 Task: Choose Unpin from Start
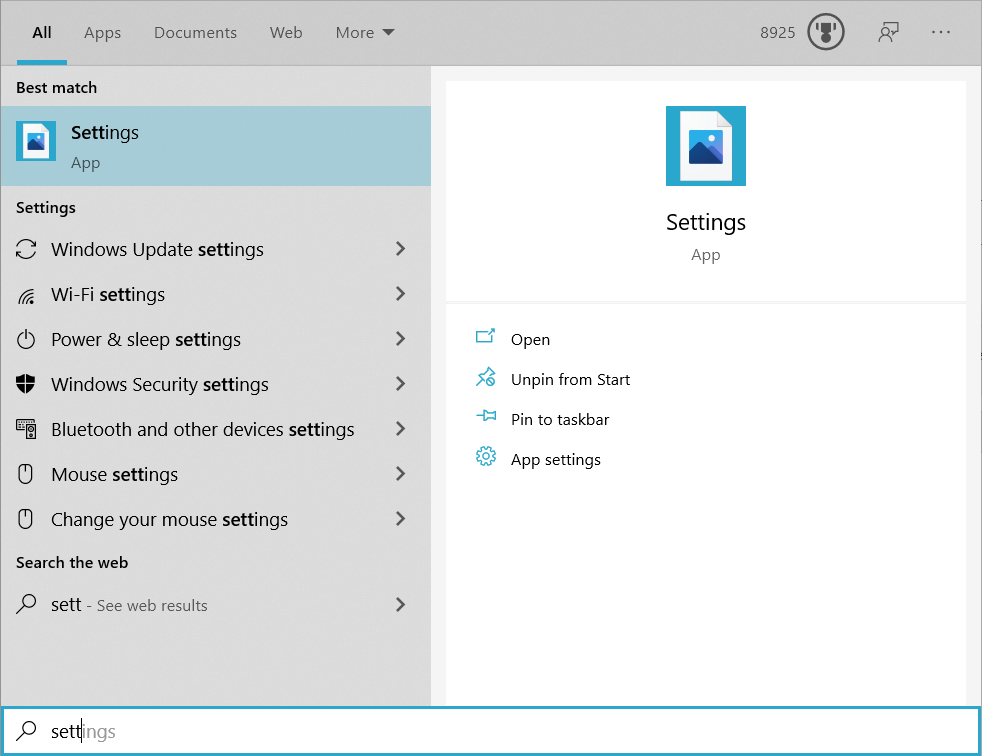tap(570, 380)
